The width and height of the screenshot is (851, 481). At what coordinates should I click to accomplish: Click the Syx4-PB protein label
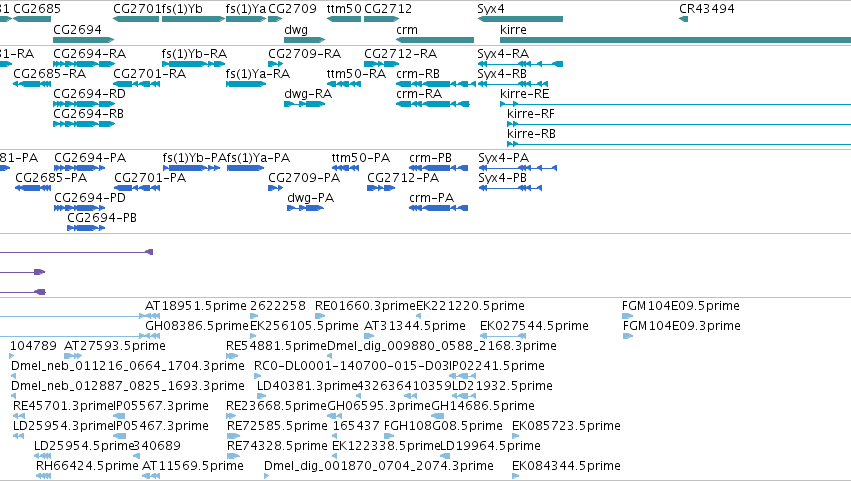[503, 178]
